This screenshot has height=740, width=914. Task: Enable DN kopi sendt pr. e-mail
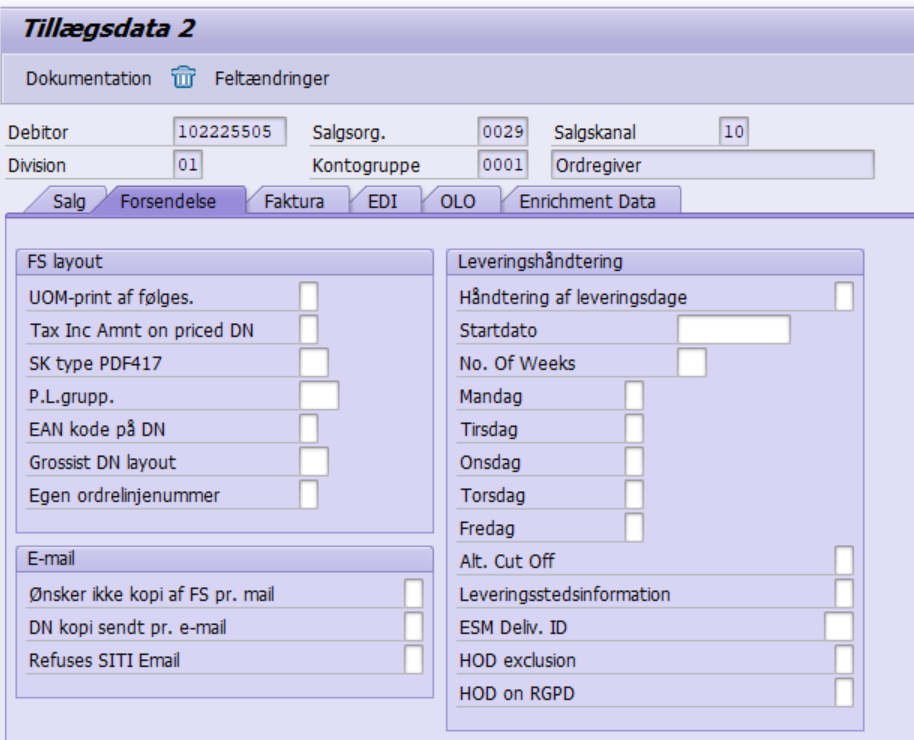(413, 627)
